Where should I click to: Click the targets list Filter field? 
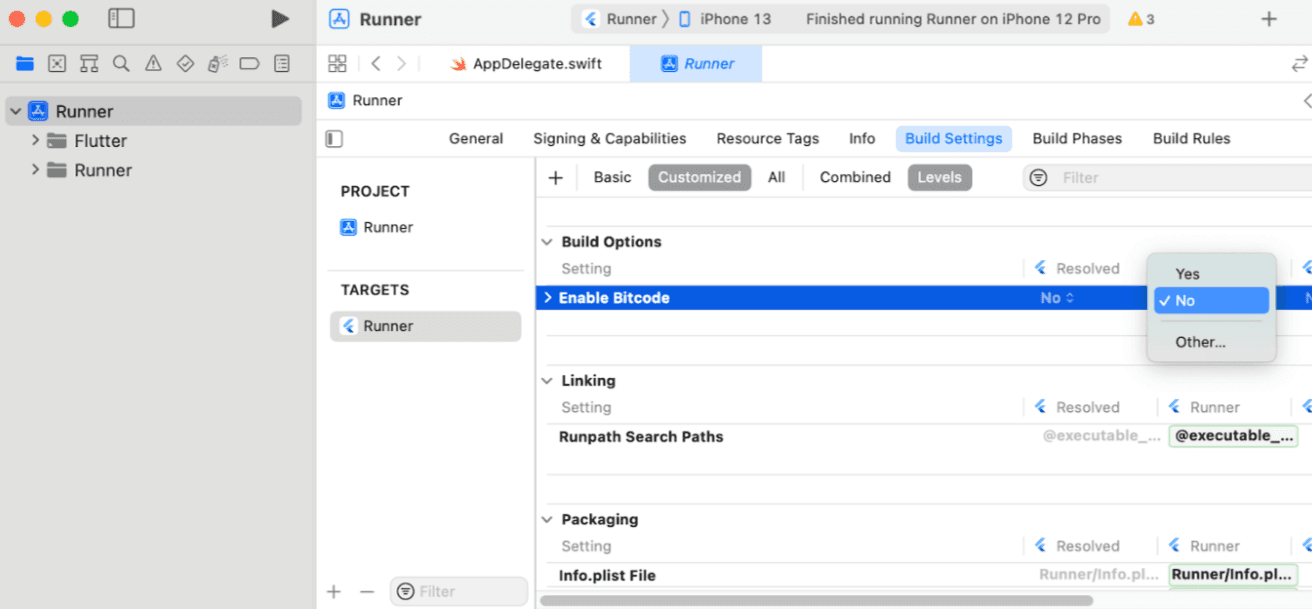click(459, 592)
